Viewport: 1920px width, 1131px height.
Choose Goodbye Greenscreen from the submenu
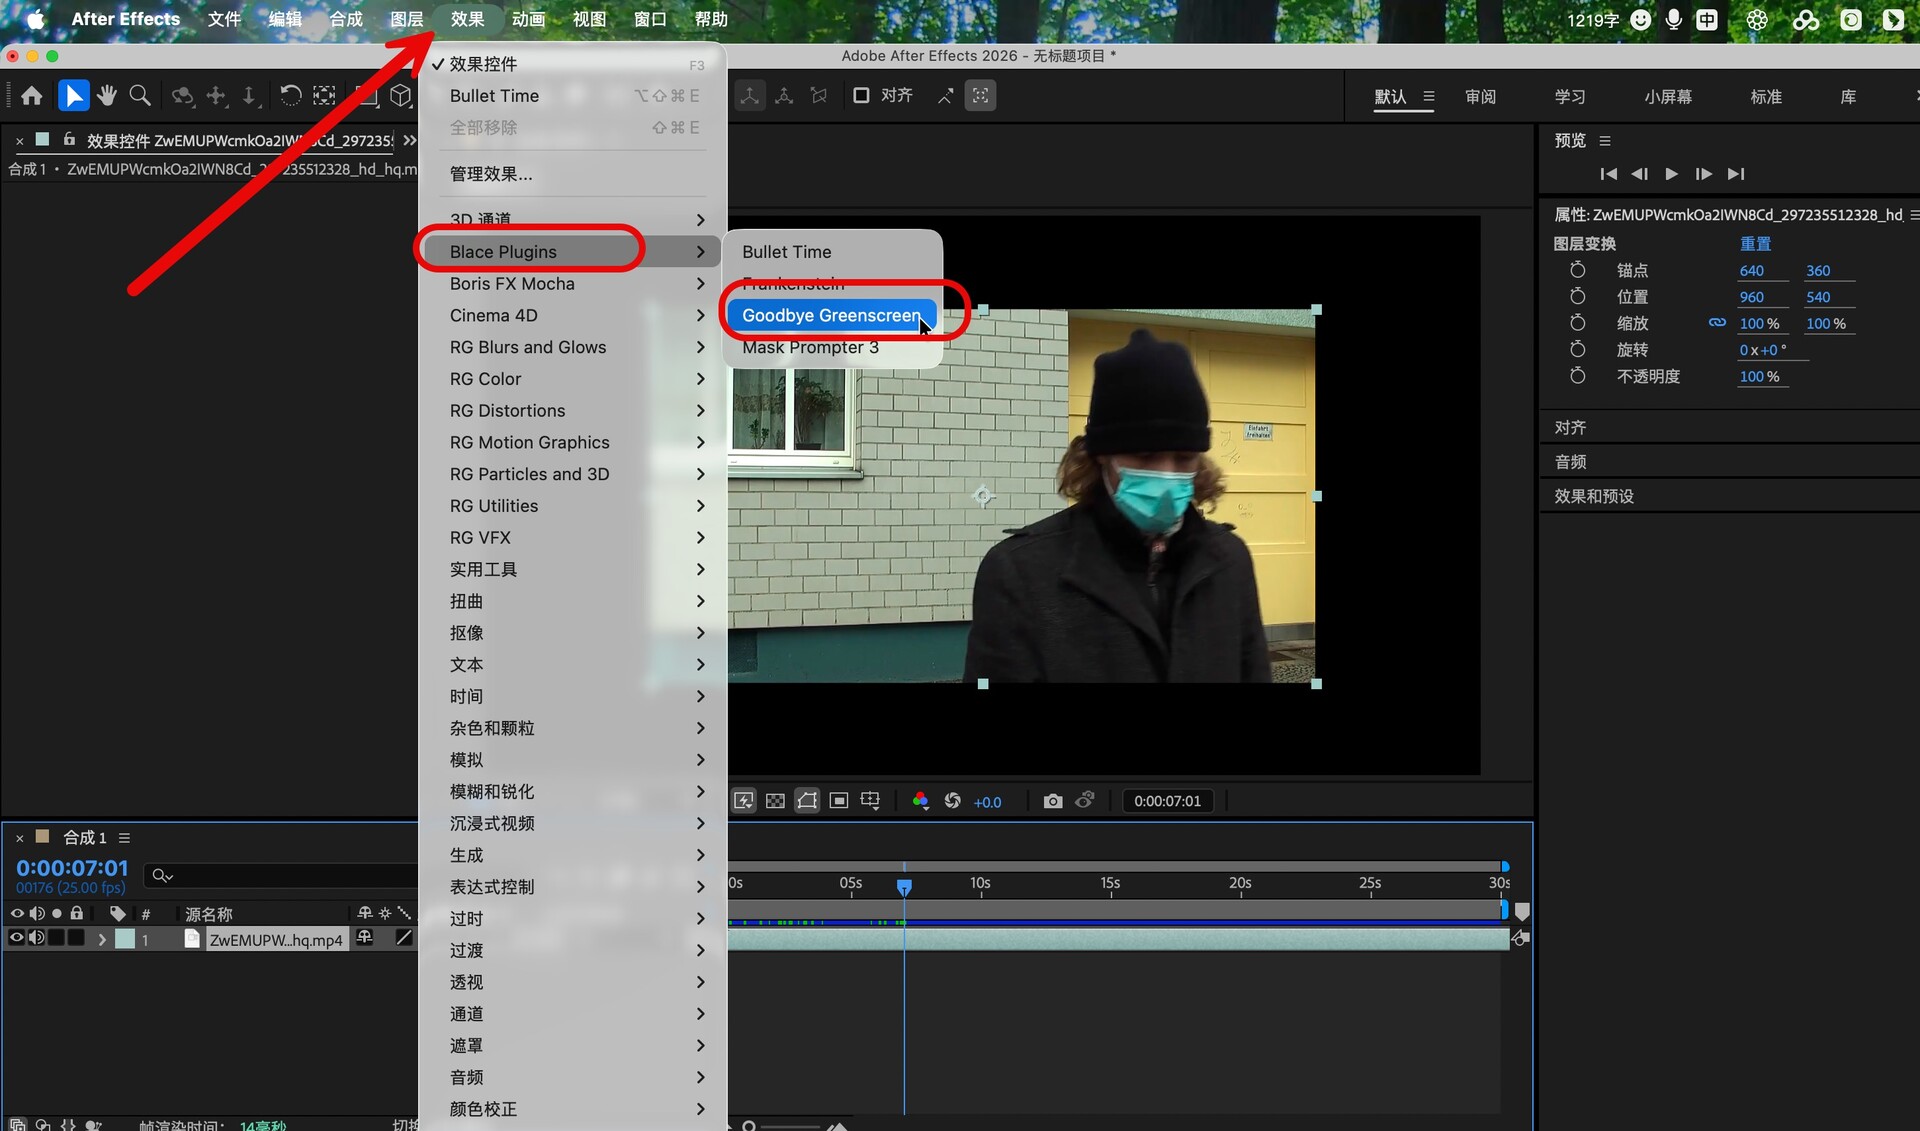tap(830, 315)
